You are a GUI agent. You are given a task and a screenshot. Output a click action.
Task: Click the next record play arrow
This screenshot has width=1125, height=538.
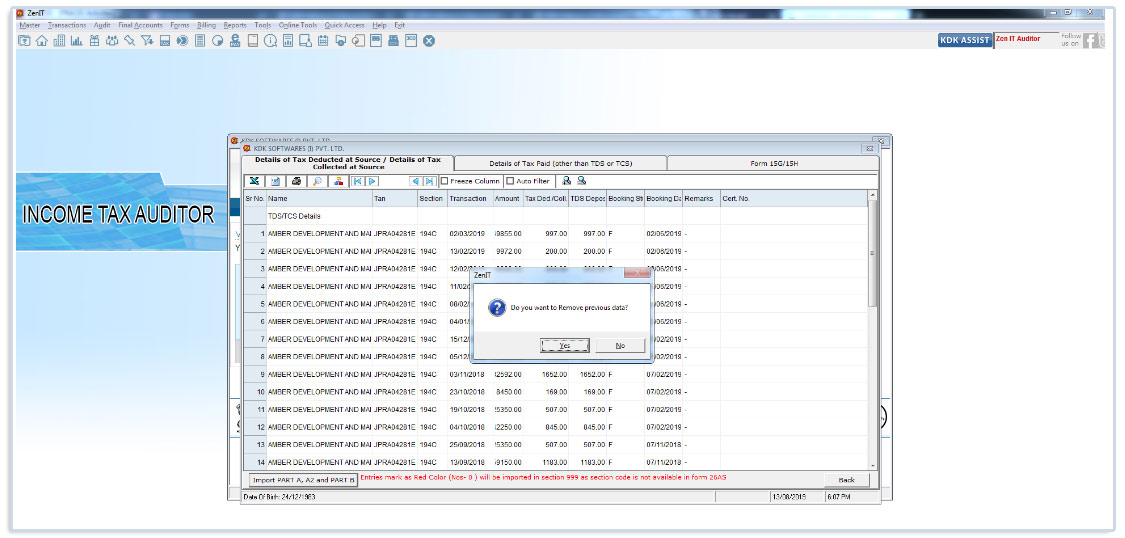tap(372, 181)
